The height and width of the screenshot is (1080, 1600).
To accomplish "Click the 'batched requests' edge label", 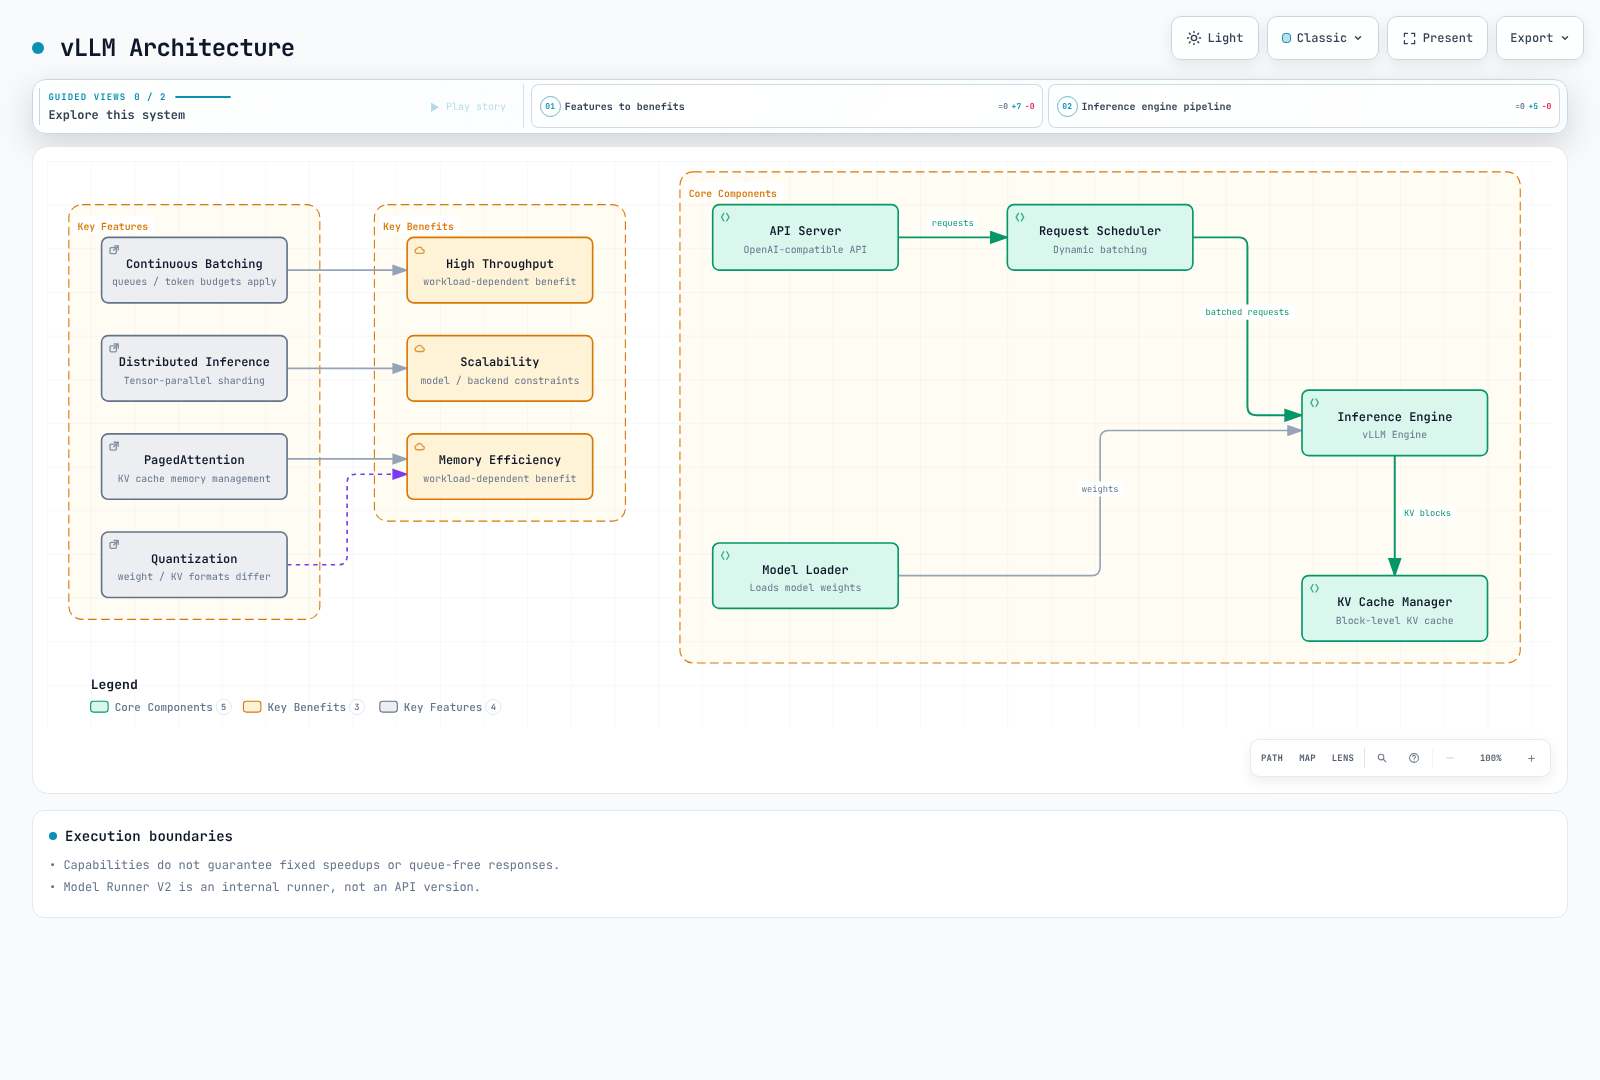I will pos(1247,312).
